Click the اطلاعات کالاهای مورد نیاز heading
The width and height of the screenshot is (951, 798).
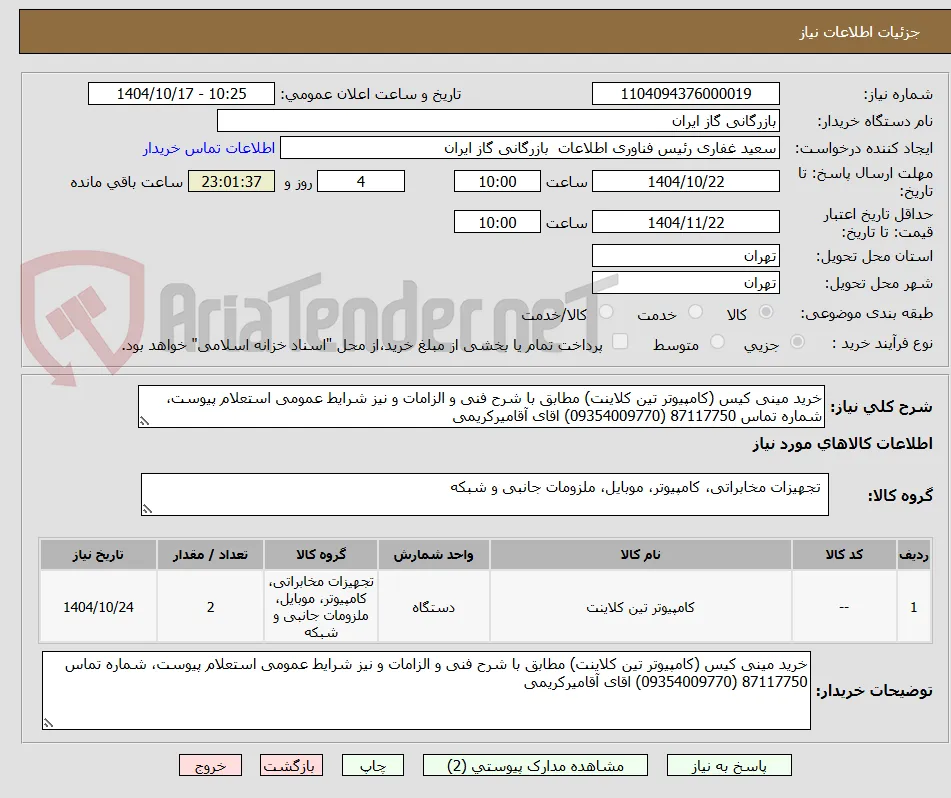click(x=842, y=444)
